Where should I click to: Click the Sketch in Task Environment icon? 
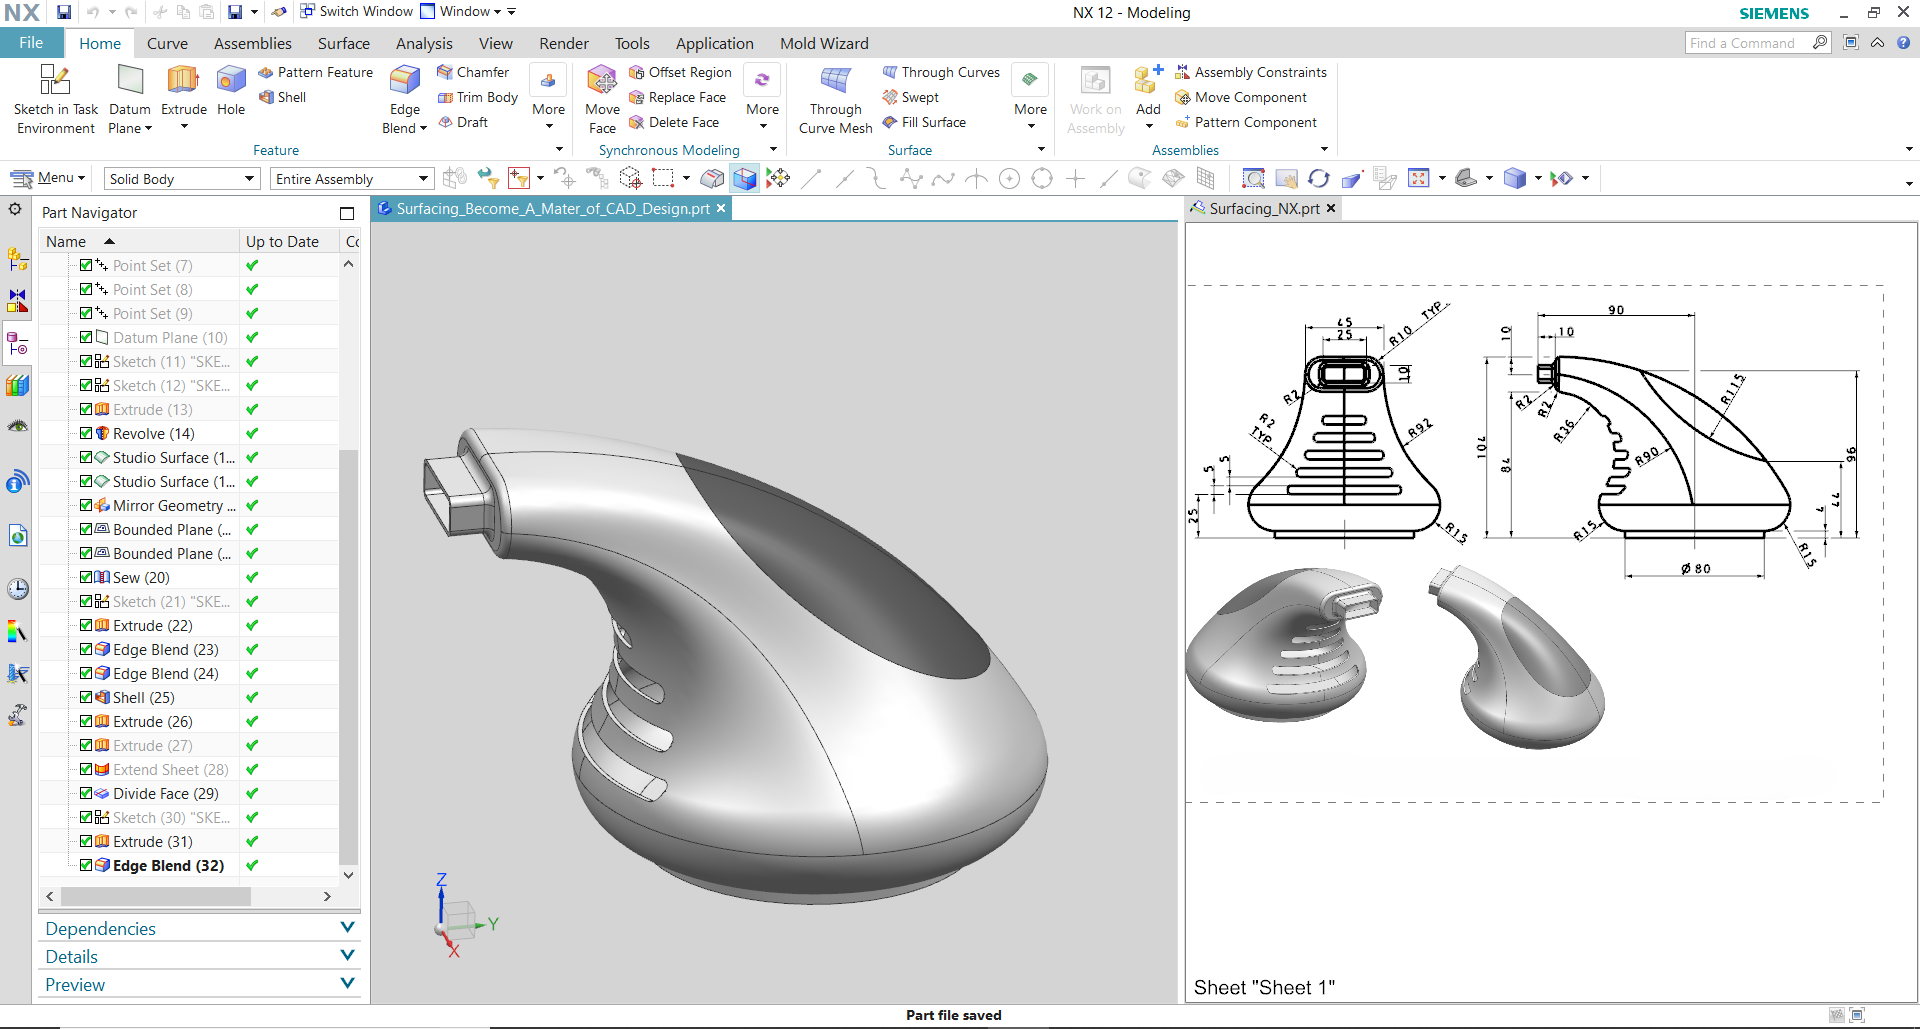pyautogui.click(x=55, y=81)
